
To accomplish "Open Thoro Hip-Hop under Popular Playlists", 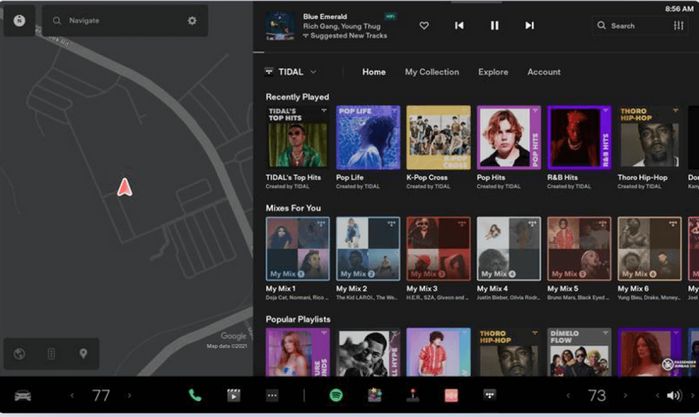I will tap(509, 352).
